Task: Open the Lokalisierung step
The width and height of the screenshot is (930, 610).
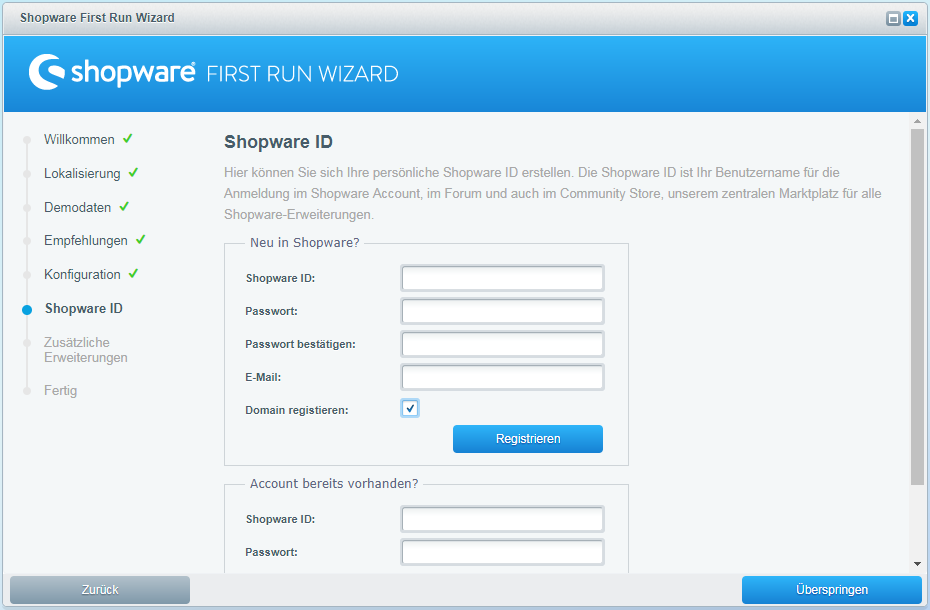Action: pos(82,173)
